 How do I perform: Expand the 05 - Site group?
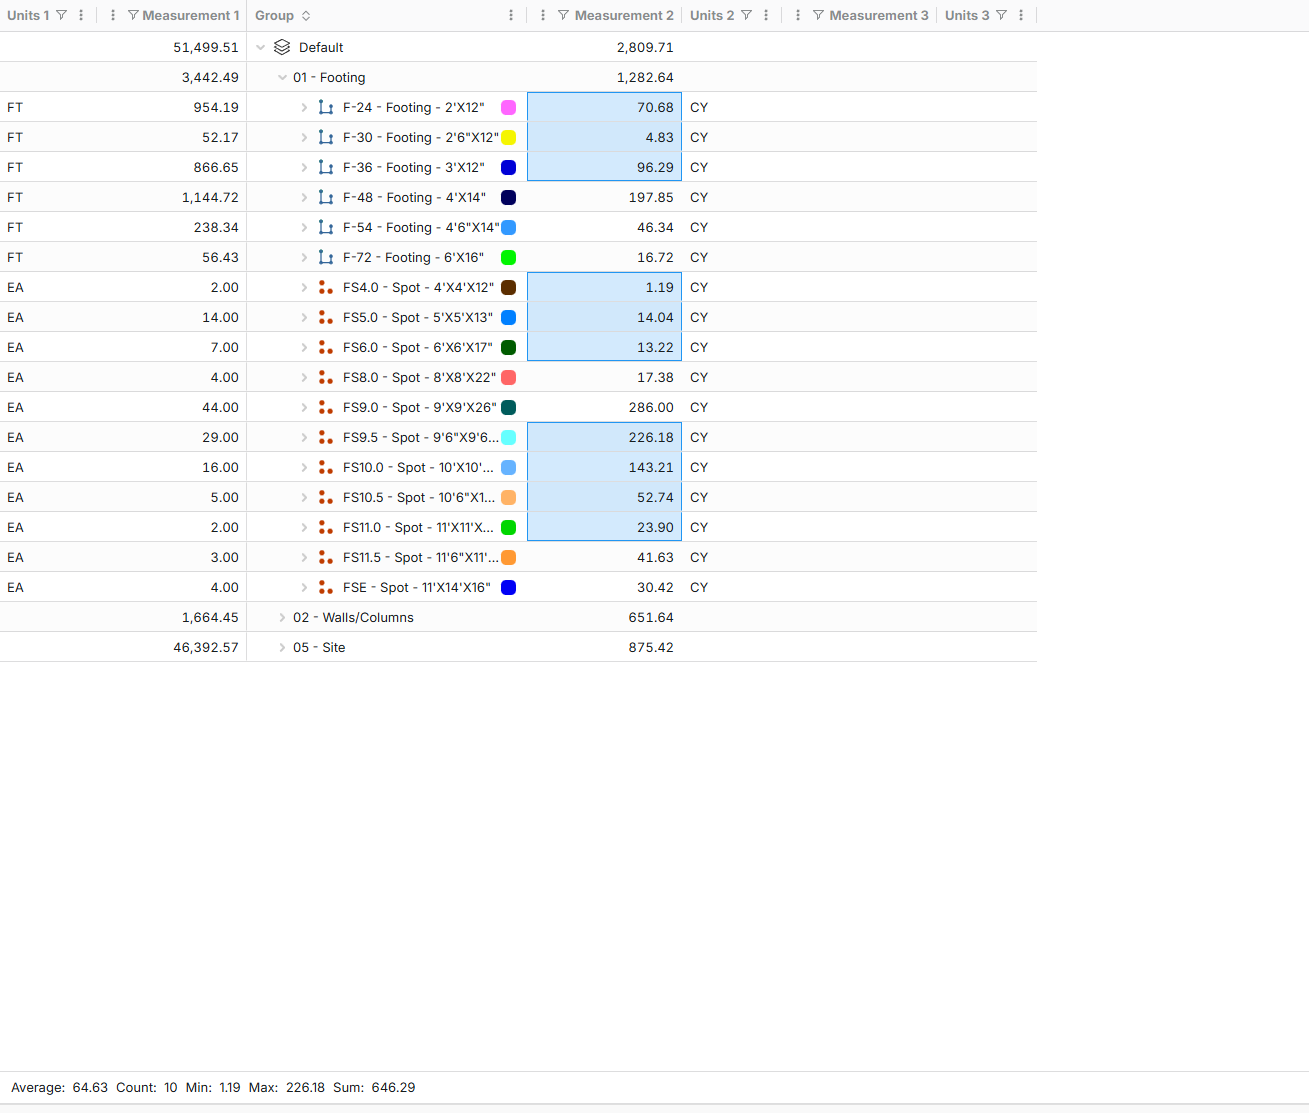(x=282, y=647)
